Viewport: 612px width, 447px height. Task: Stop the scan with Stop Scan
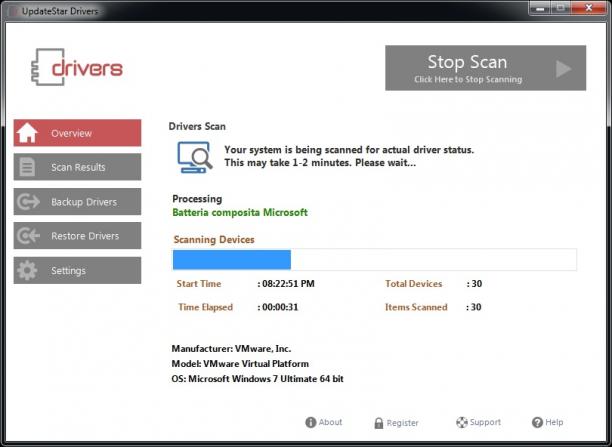click(x=486, y=68)
